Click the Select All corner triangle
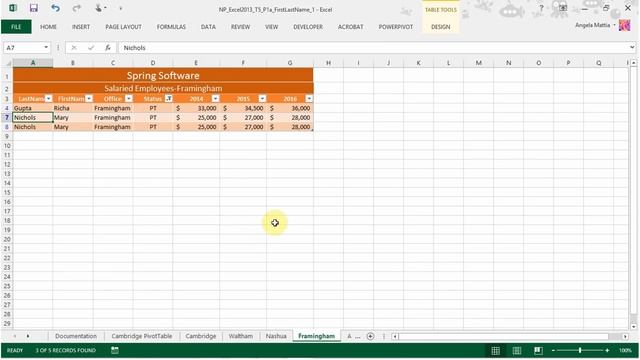 pyautogui.click(x=7, y=63)
